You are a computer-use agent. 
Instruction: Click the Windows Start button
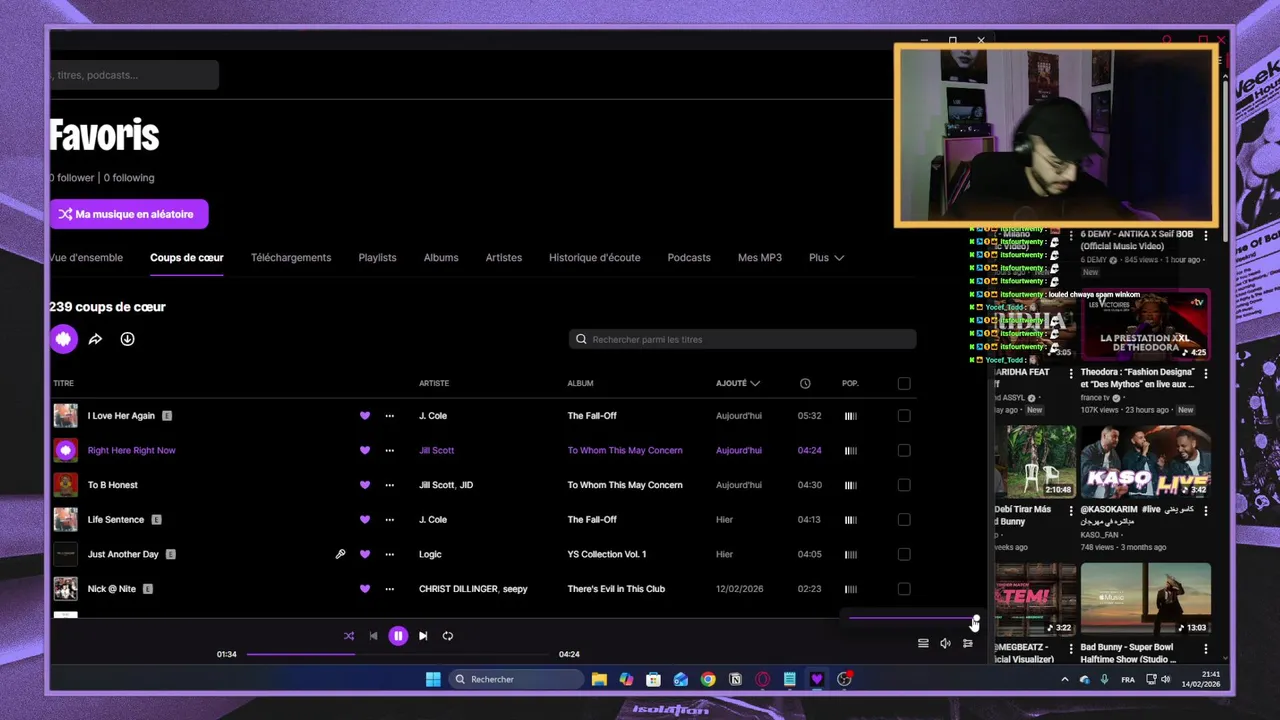click(x=433, y=679)
